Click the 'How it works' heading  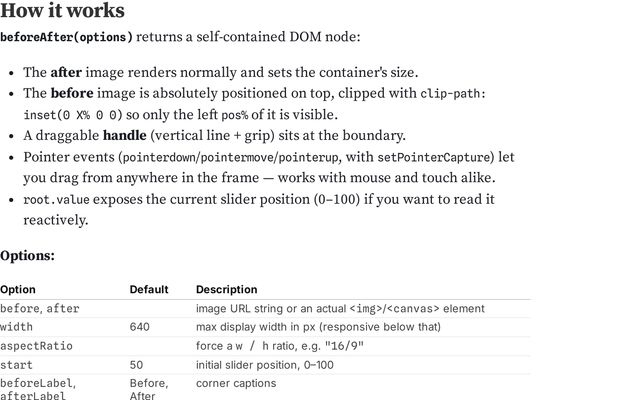pyautogui.click(x=62, y=11)
